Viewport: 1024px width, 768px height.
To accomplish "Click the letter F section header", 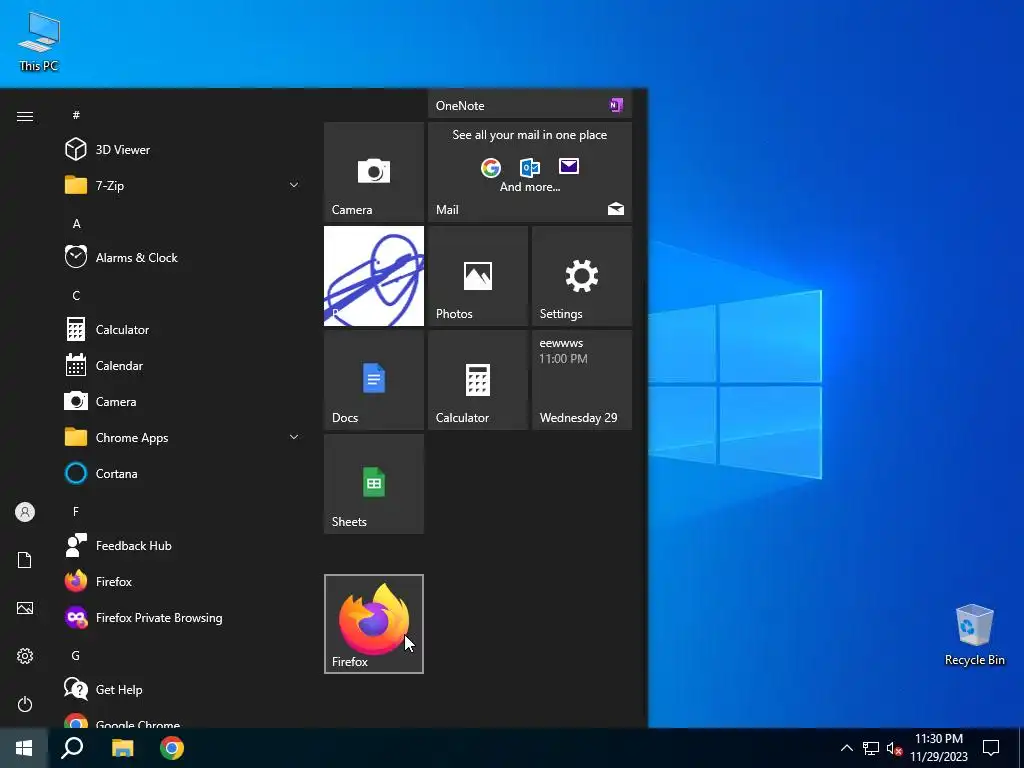I will pos(76,511).
